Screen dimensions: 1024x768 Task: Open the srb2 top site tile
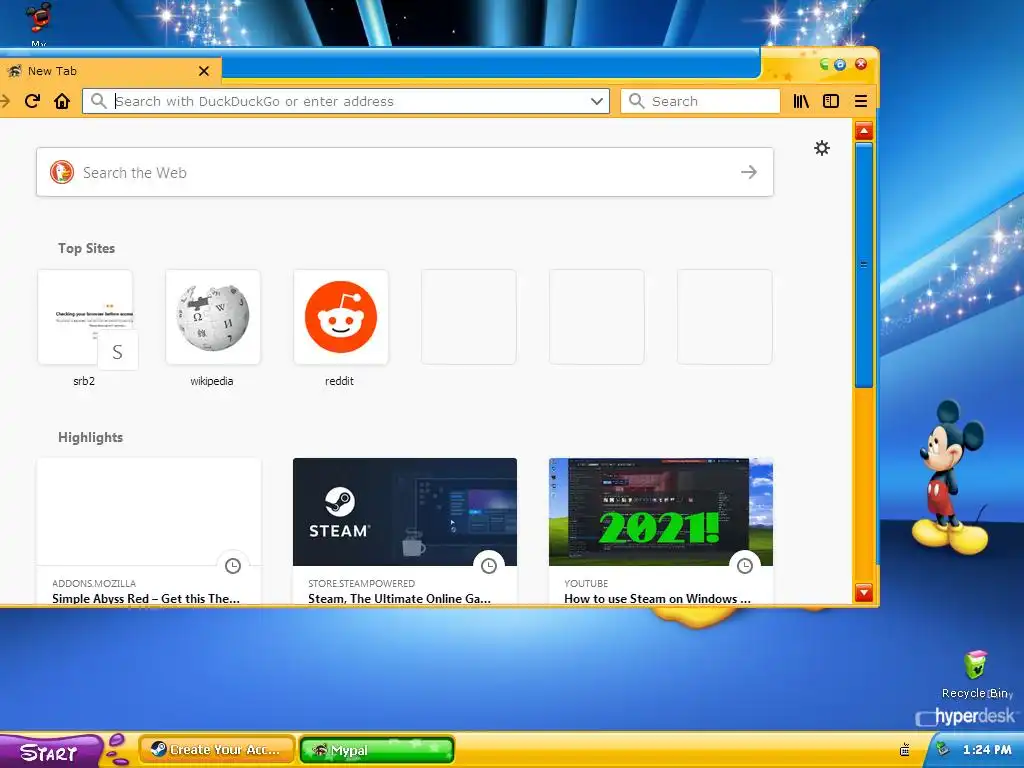[85, 317]
